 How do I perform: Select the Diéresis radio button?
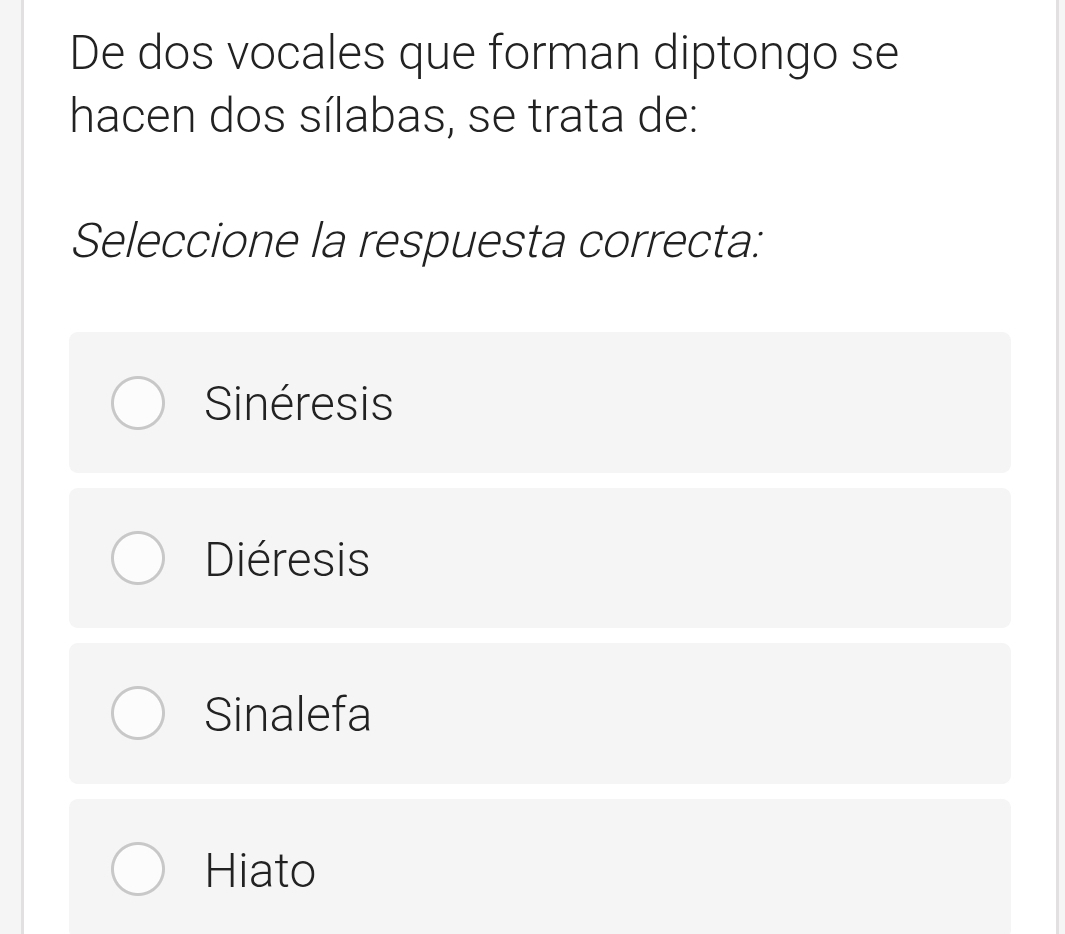coord(137,559)
